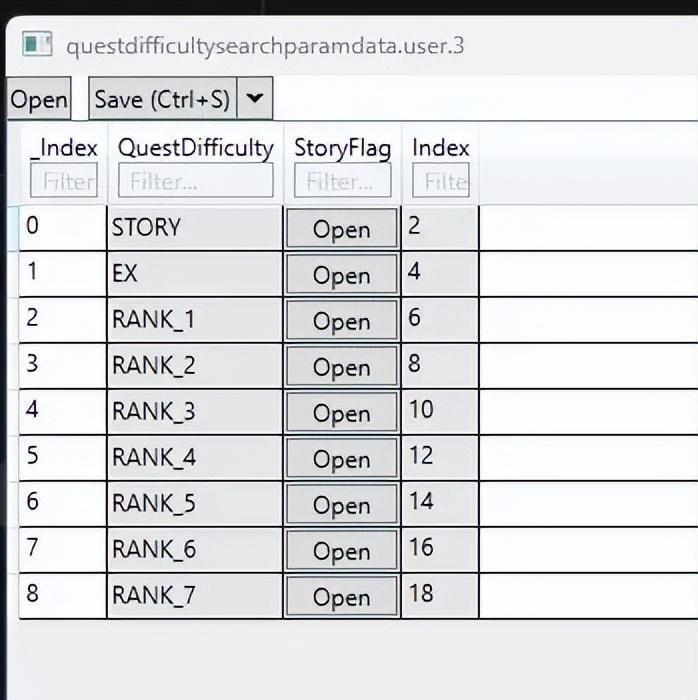698x700 pixels.
Task: Focus the QuestDifficulty filter field
Action: pos(195,180)
